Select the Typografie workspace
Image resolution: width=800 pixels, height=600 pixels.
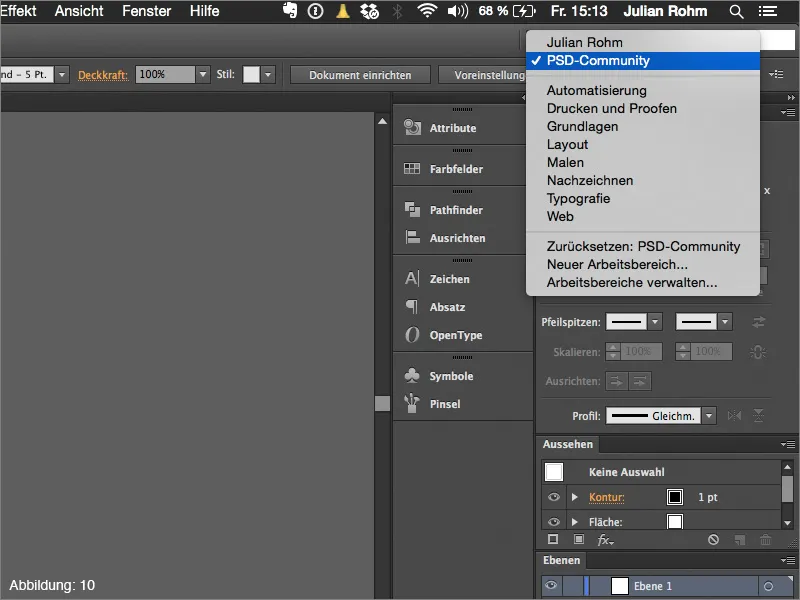(x=643, y=198)
